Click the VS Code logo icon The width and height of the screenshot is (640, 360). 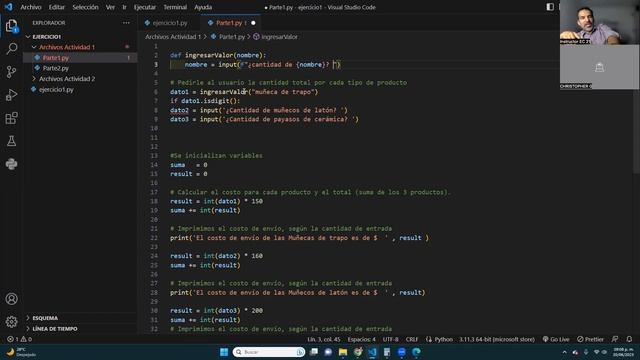(x=8, y=7)
